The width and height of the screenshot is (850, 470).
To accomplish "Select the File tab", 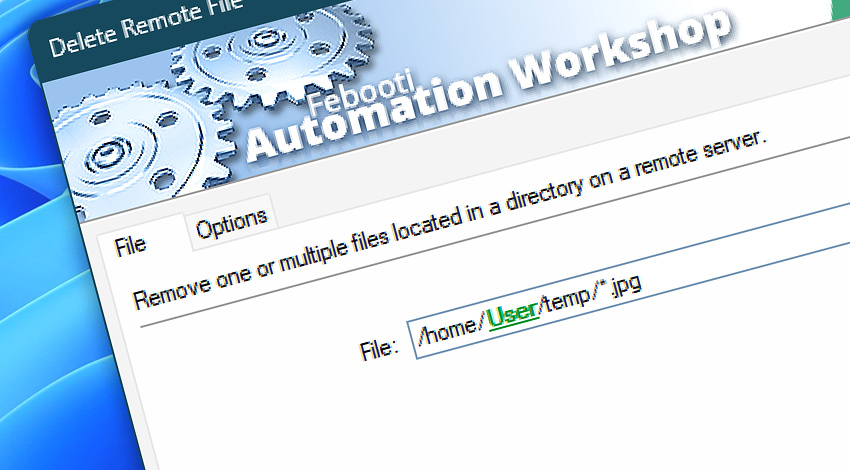I will pyautogui.click(x=131, y=247).
